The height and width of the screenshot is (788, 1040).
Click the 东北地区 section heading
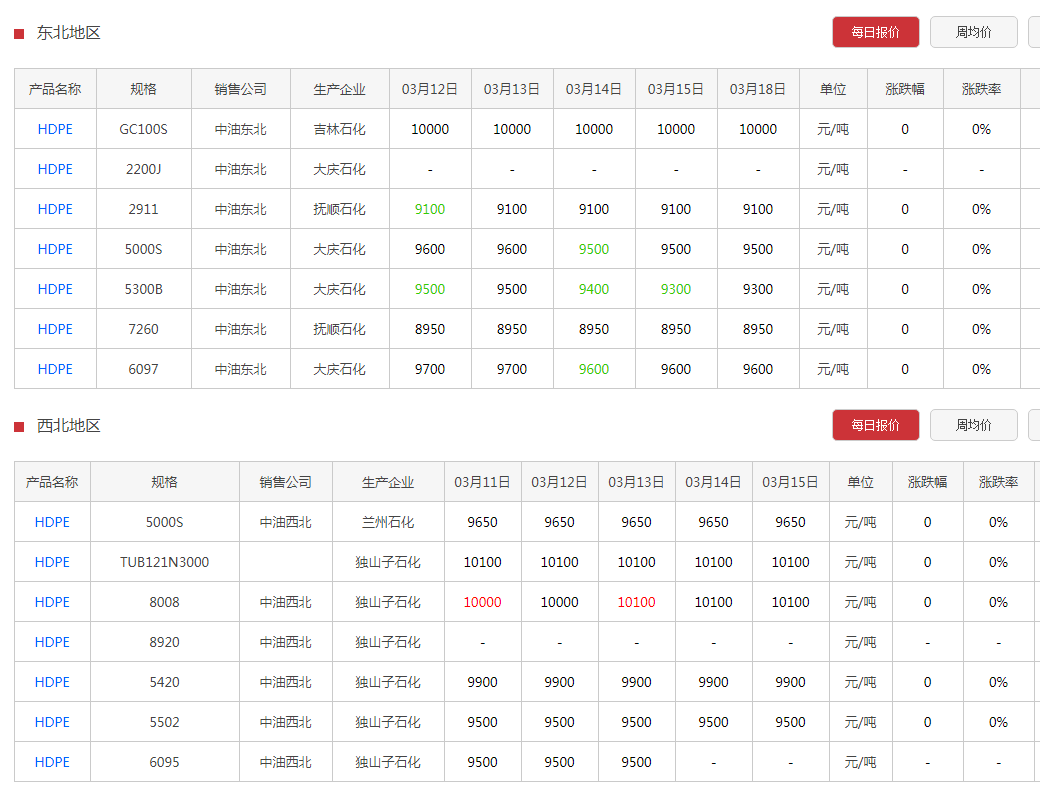click(68, 33)
